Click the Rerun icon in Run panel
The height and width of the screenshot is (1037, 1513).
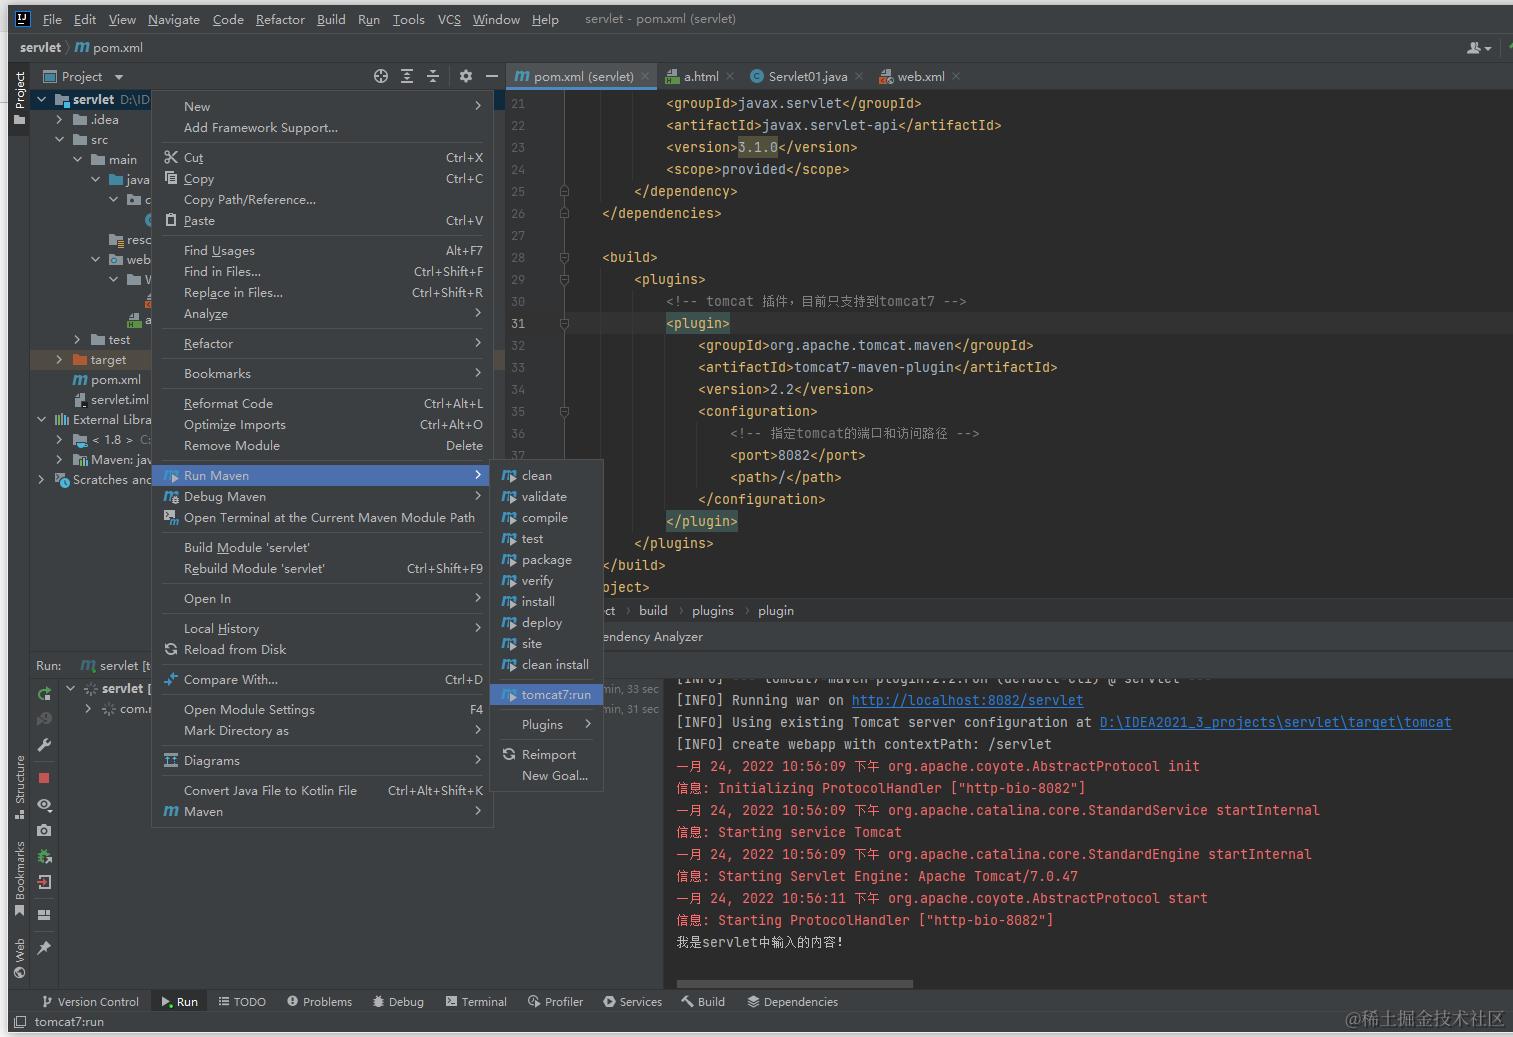[44, 693]
